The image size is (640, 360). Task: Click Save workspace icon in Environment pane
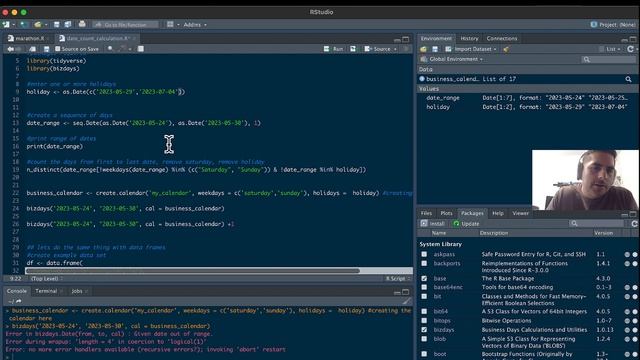(435, 49)
